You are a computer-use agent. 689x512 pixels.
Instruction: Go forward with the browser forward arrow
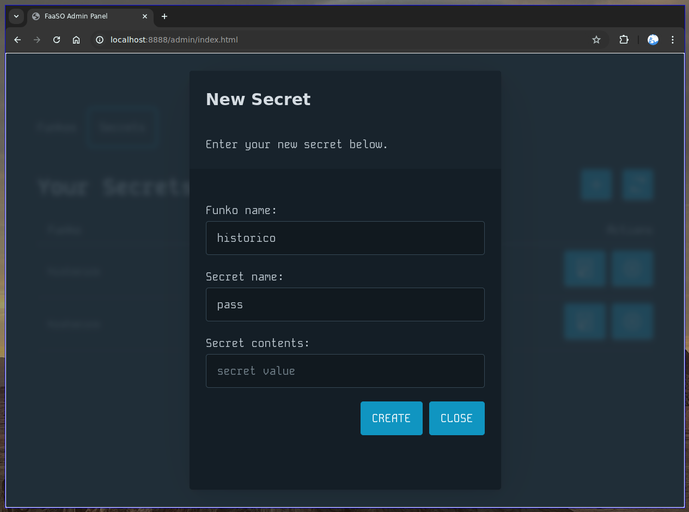[37, 40]
